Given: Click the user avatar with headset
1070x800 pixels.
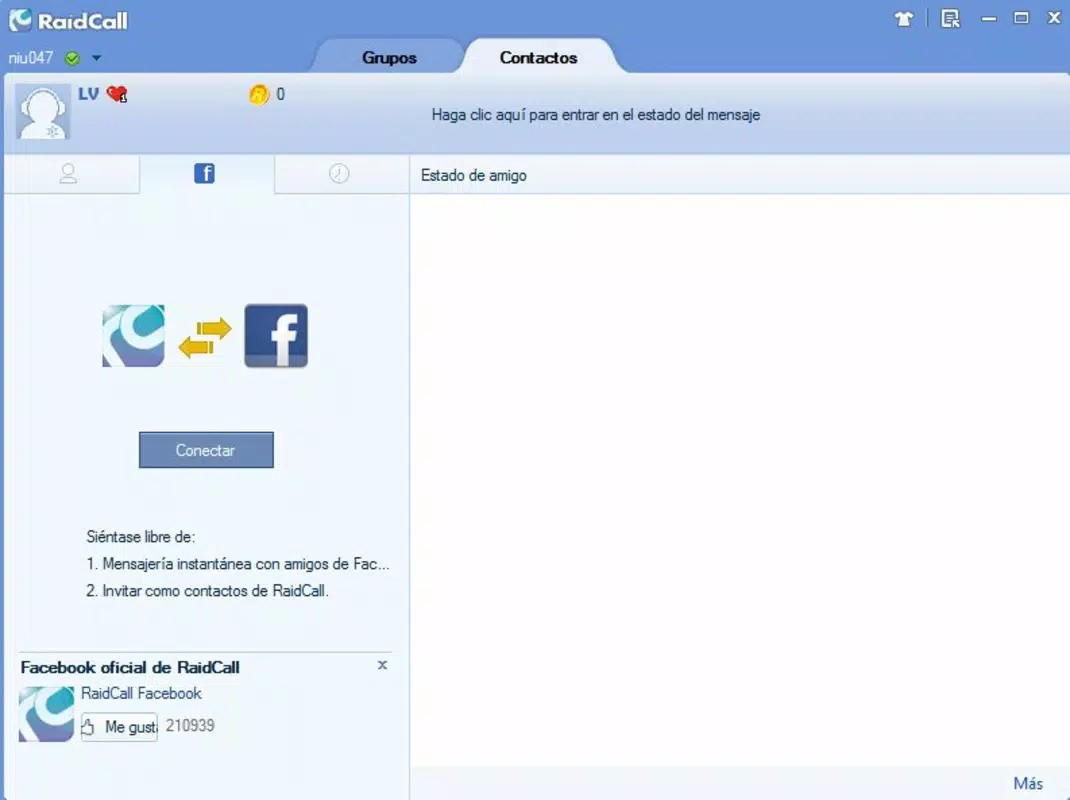Looking at the screenshot, I should click(x=43, y=111).
